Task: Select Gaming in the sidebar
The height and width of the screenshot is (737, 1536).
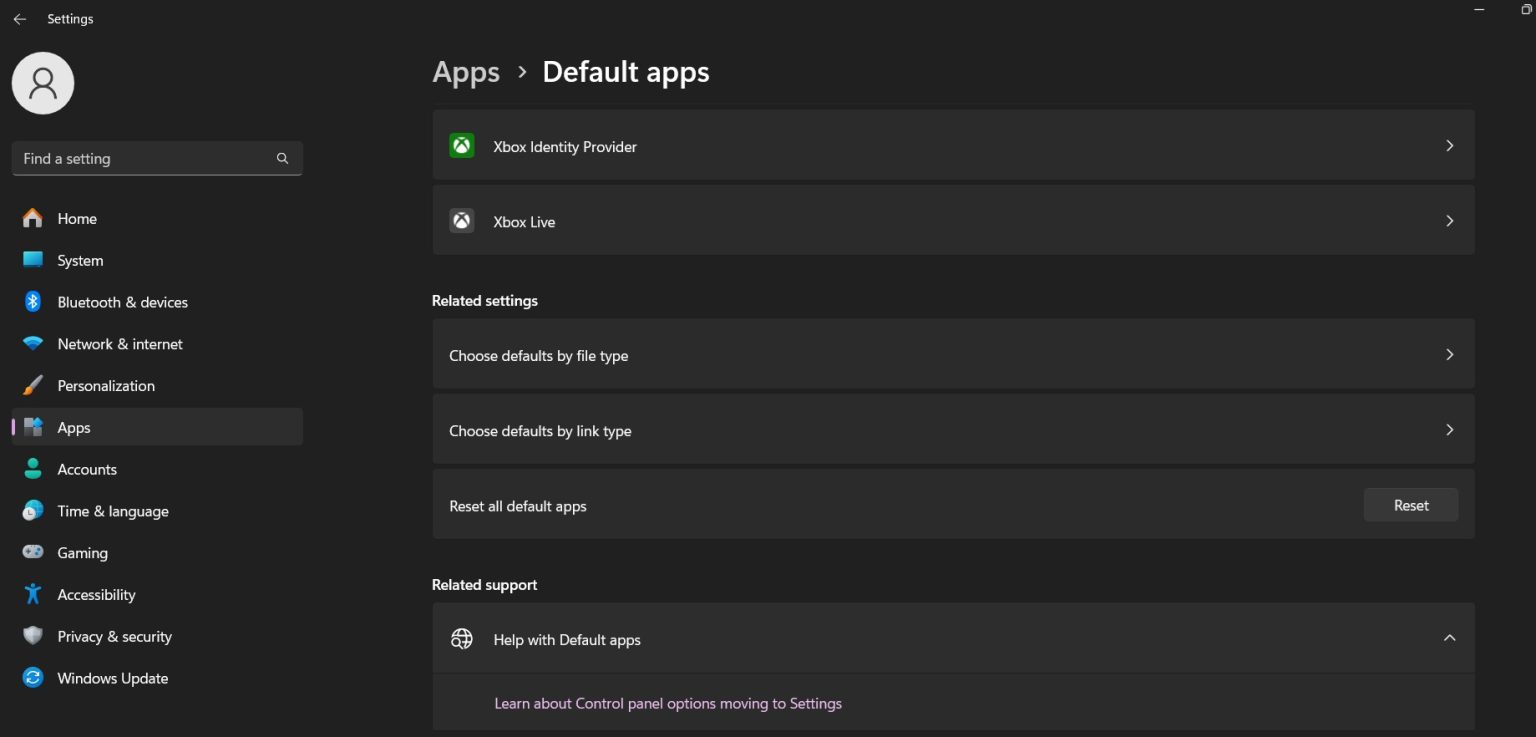Action: (x=81, y=553)
